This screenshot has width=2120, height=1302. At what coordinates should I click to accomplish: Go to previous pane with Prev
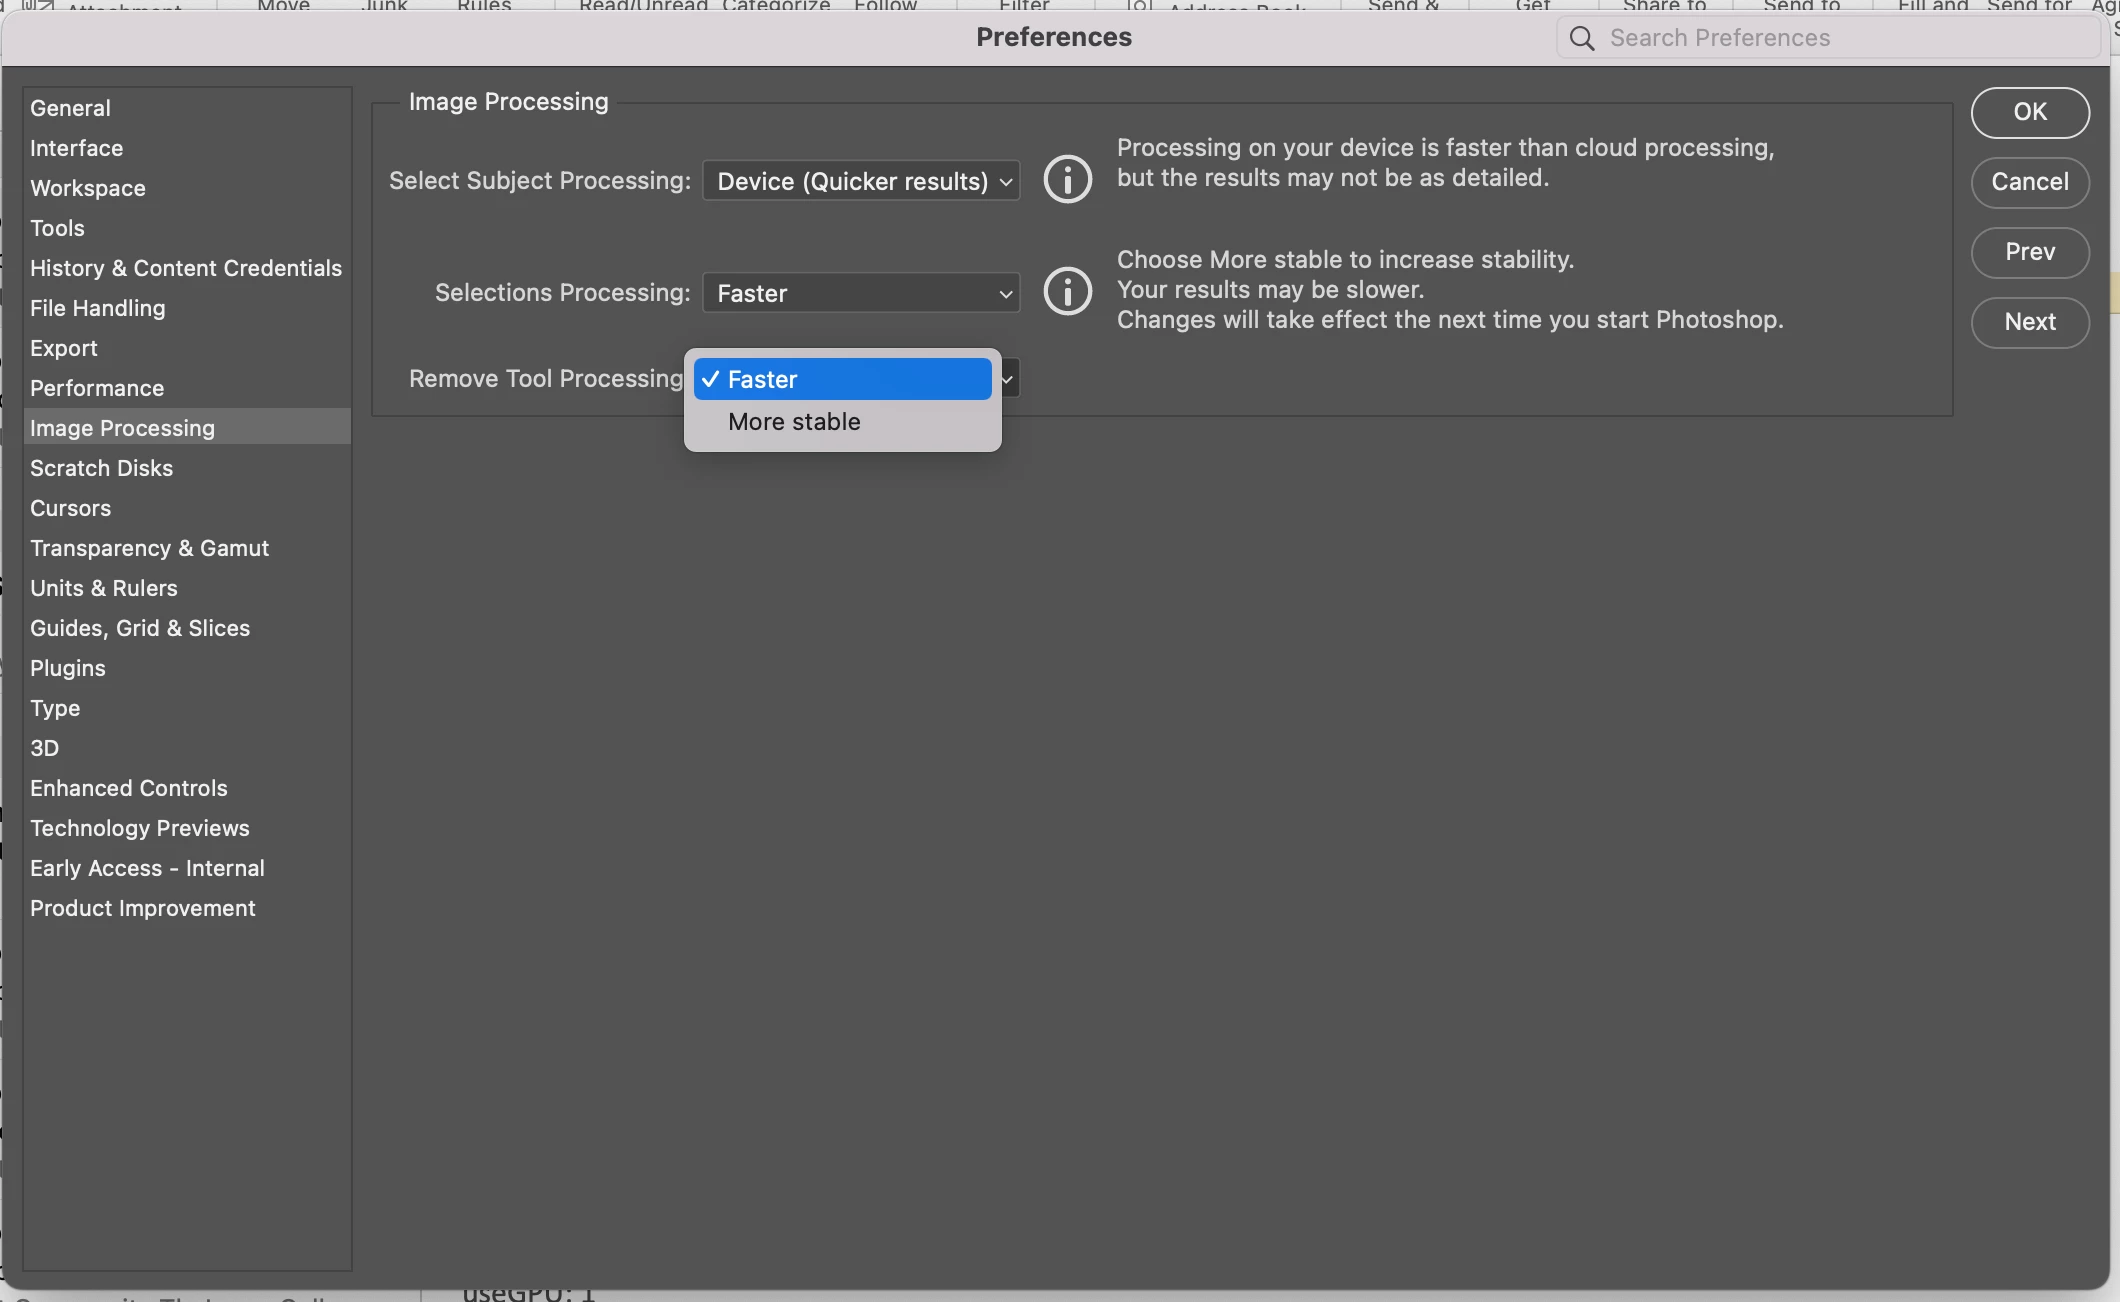coord(2029,252)
